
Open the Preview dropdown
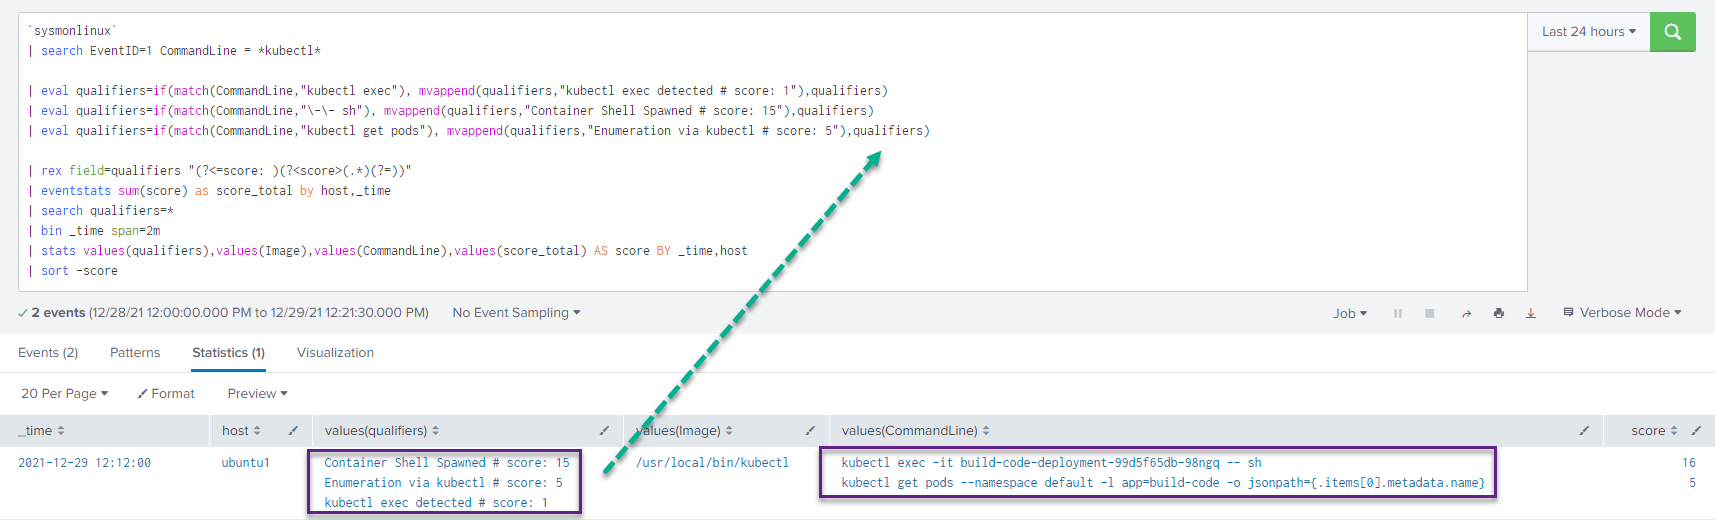pos(258,394)
